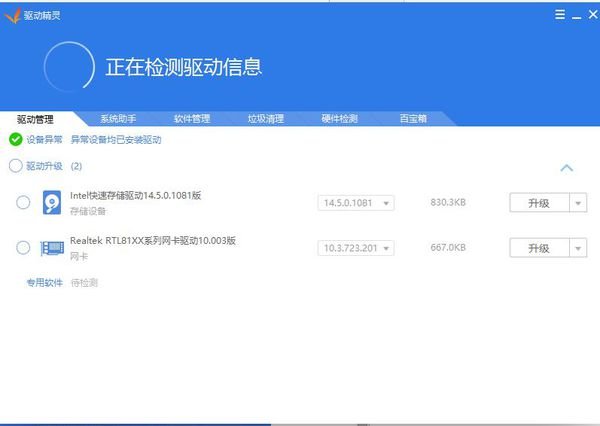This screenshot has height=426, width=600.
Task: Click 升级 for Intel storage driver
Action: click(x=540, y=203)
